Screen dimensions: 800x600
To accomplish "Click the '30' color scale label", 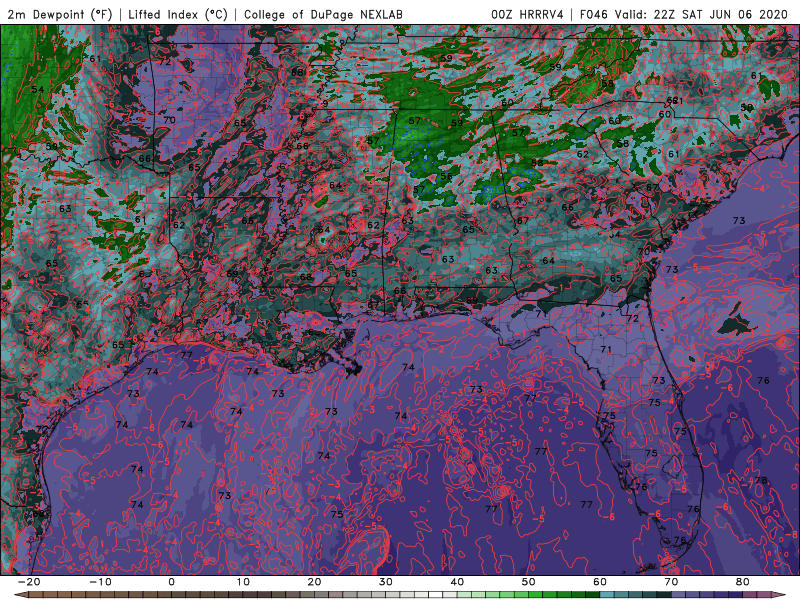I will pyautogui.click(x=386, y=582).
